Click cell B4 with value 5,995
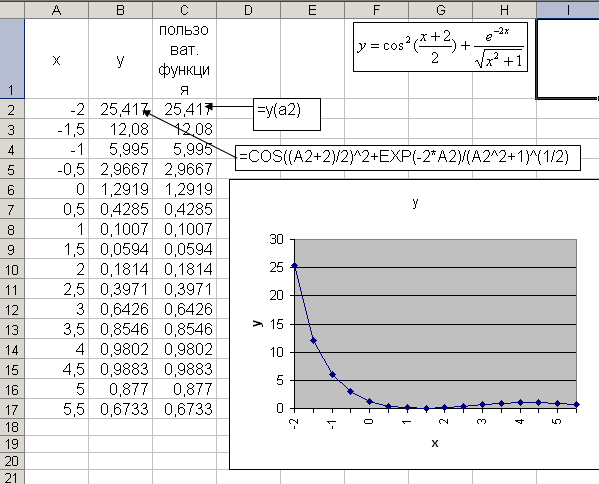Screen dimensions: 599x484 tap(120, 149)
